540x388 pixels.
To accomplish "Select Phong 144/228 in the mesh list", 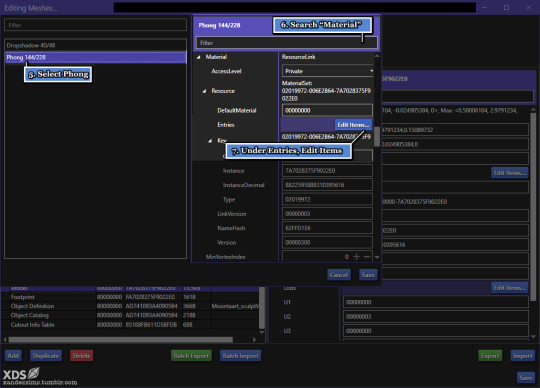I will pyautogui.click(x=96, y=57).
